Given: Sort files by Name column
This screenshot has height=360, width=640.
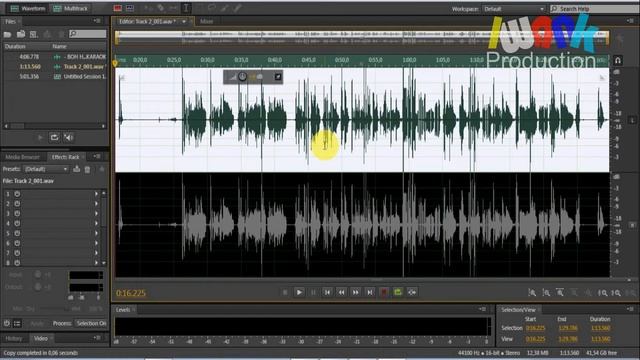Looking at the screenshot, I should (x=59, y=47).
